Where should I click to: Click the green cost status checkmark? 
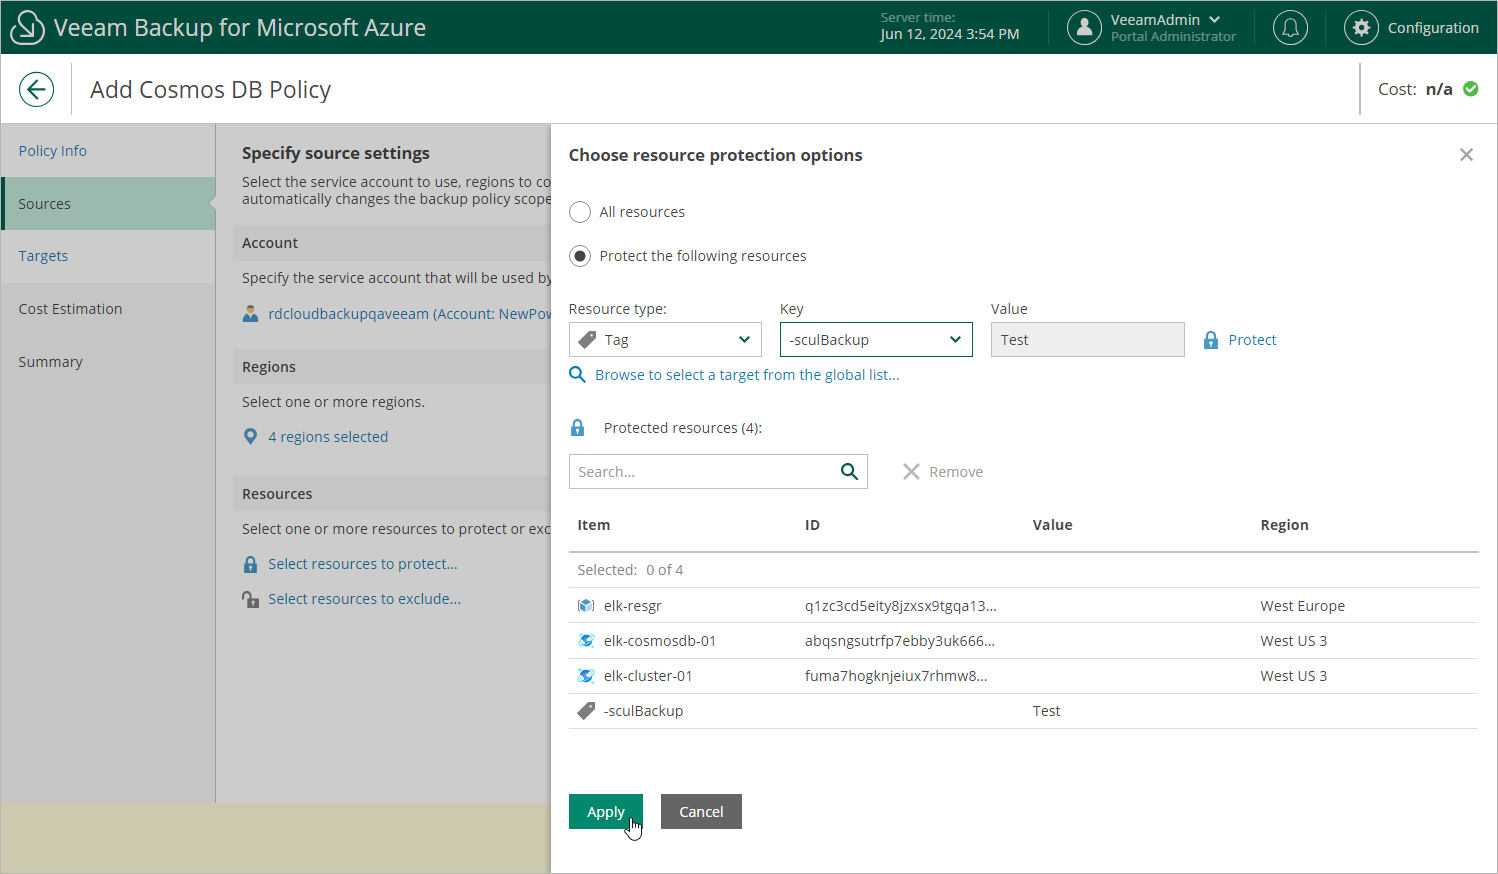click(1471, 89)
